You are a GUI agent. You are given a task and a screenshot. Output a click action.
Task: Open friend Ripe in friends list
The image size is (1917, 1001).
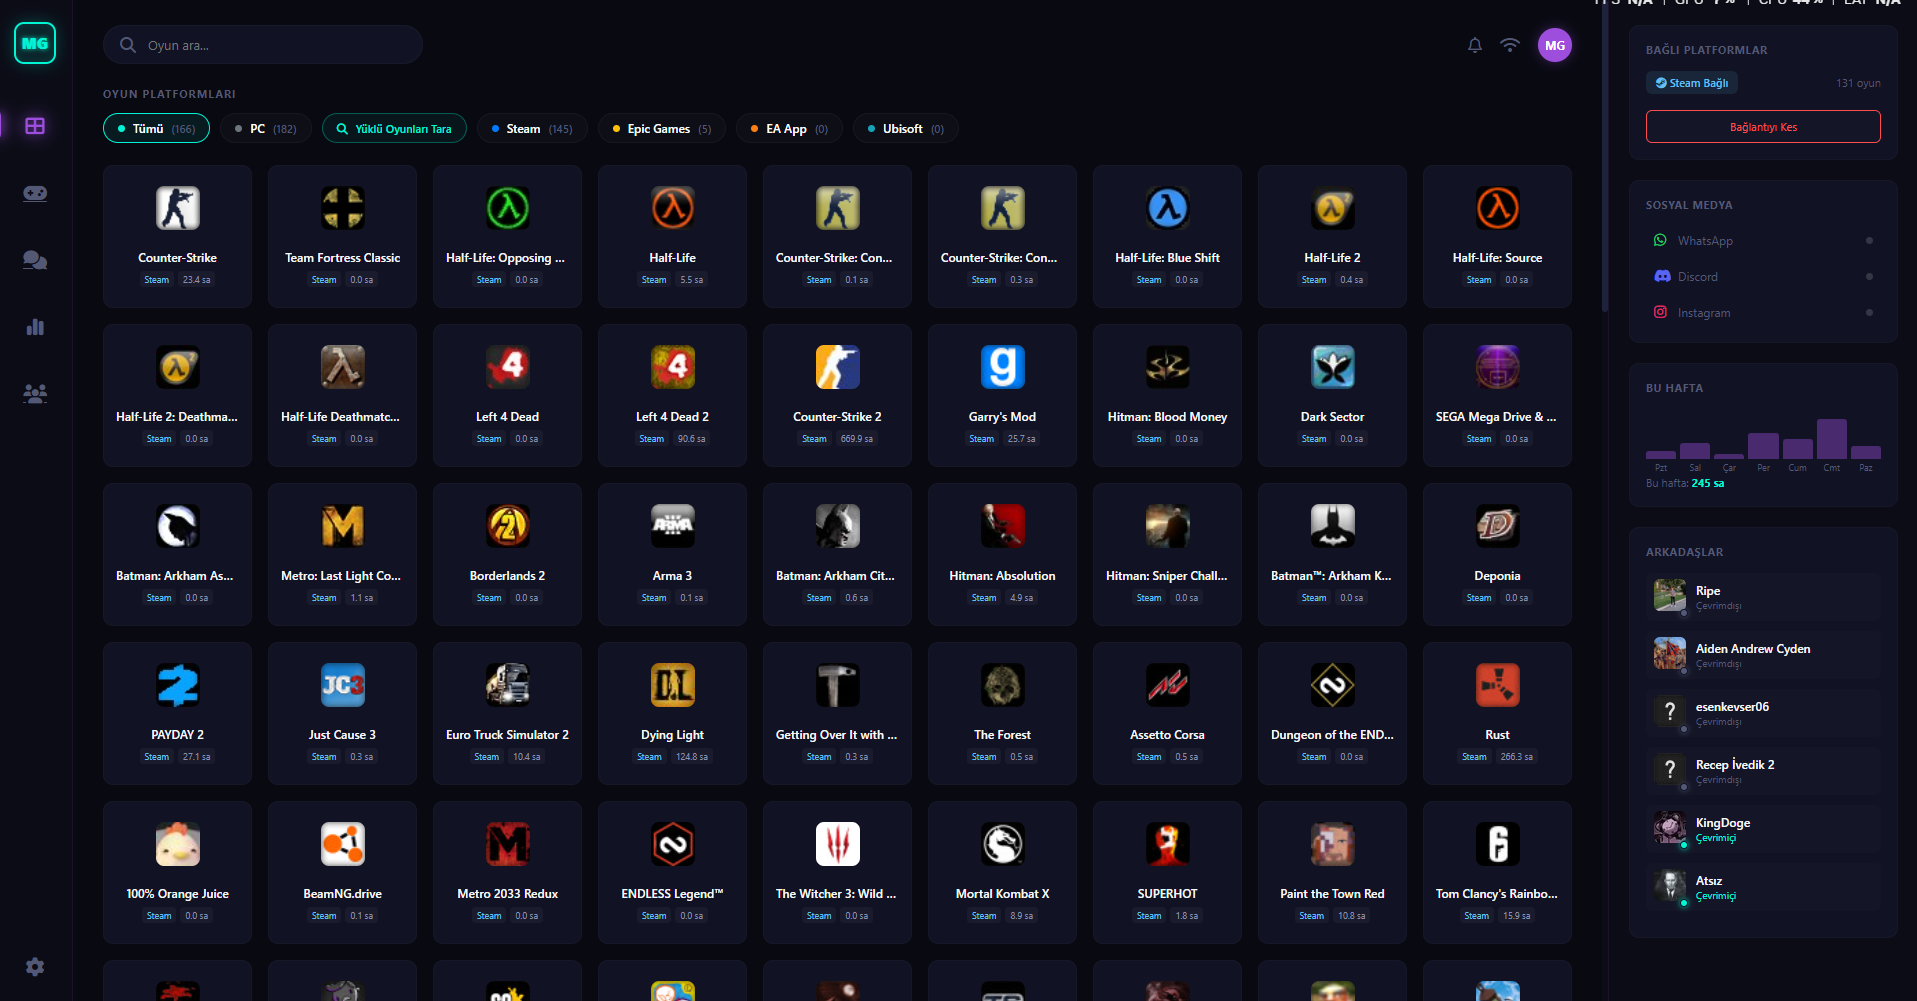1763,596
